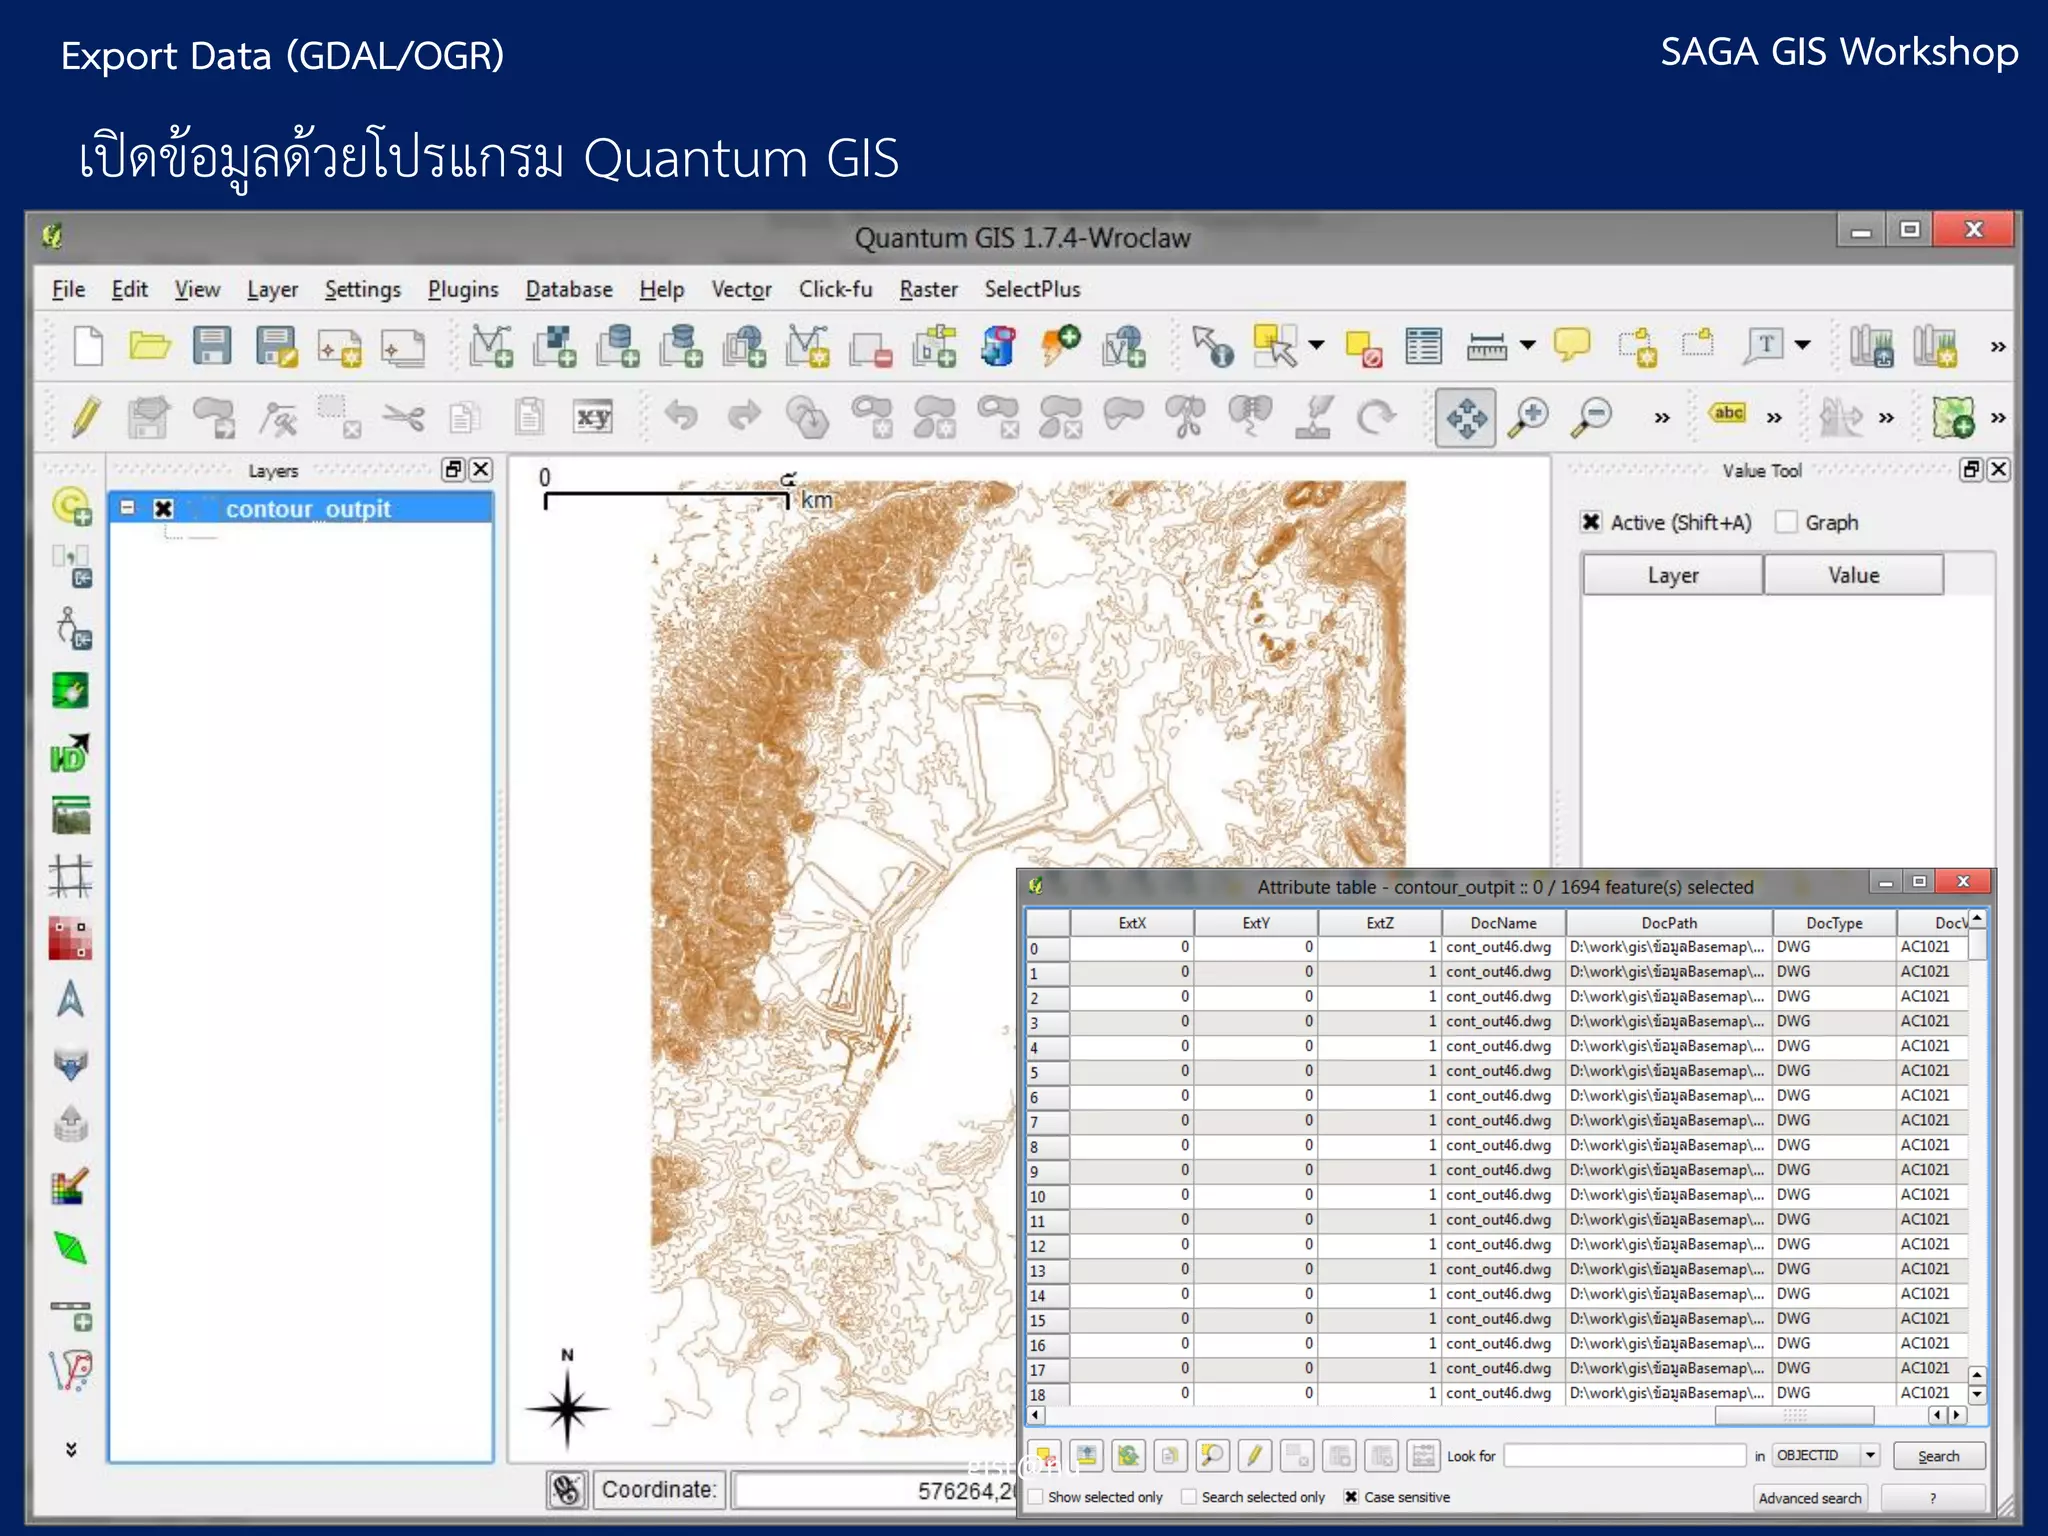
Task: Click the Cut Features scissors icon
Action: coord(404,417)
